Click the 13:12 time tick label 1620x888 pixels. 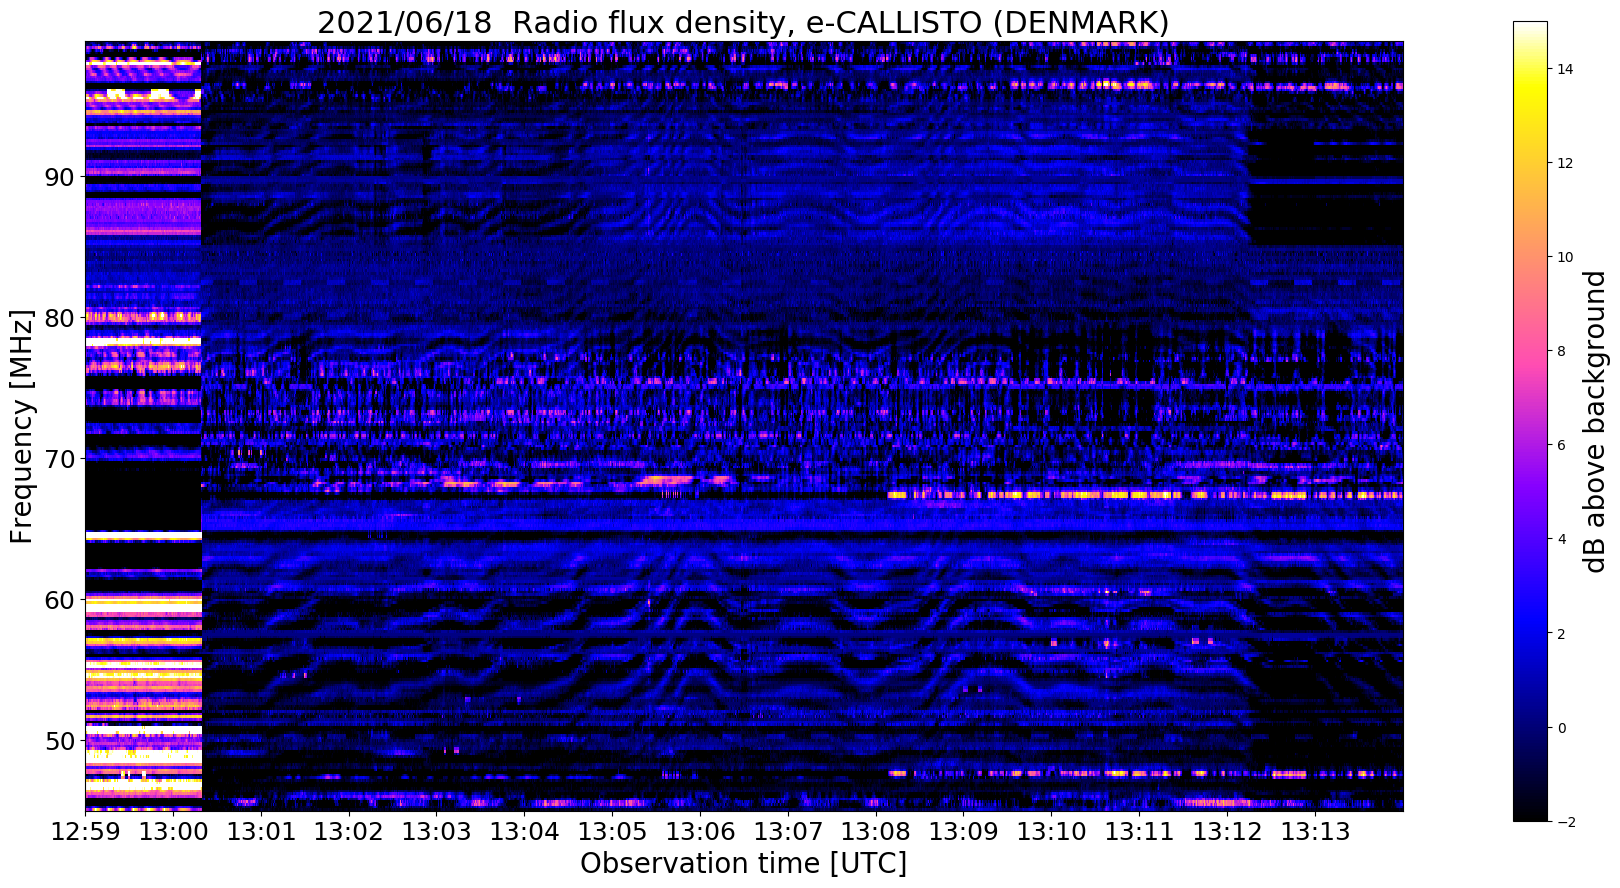[x=1227, y=831]
